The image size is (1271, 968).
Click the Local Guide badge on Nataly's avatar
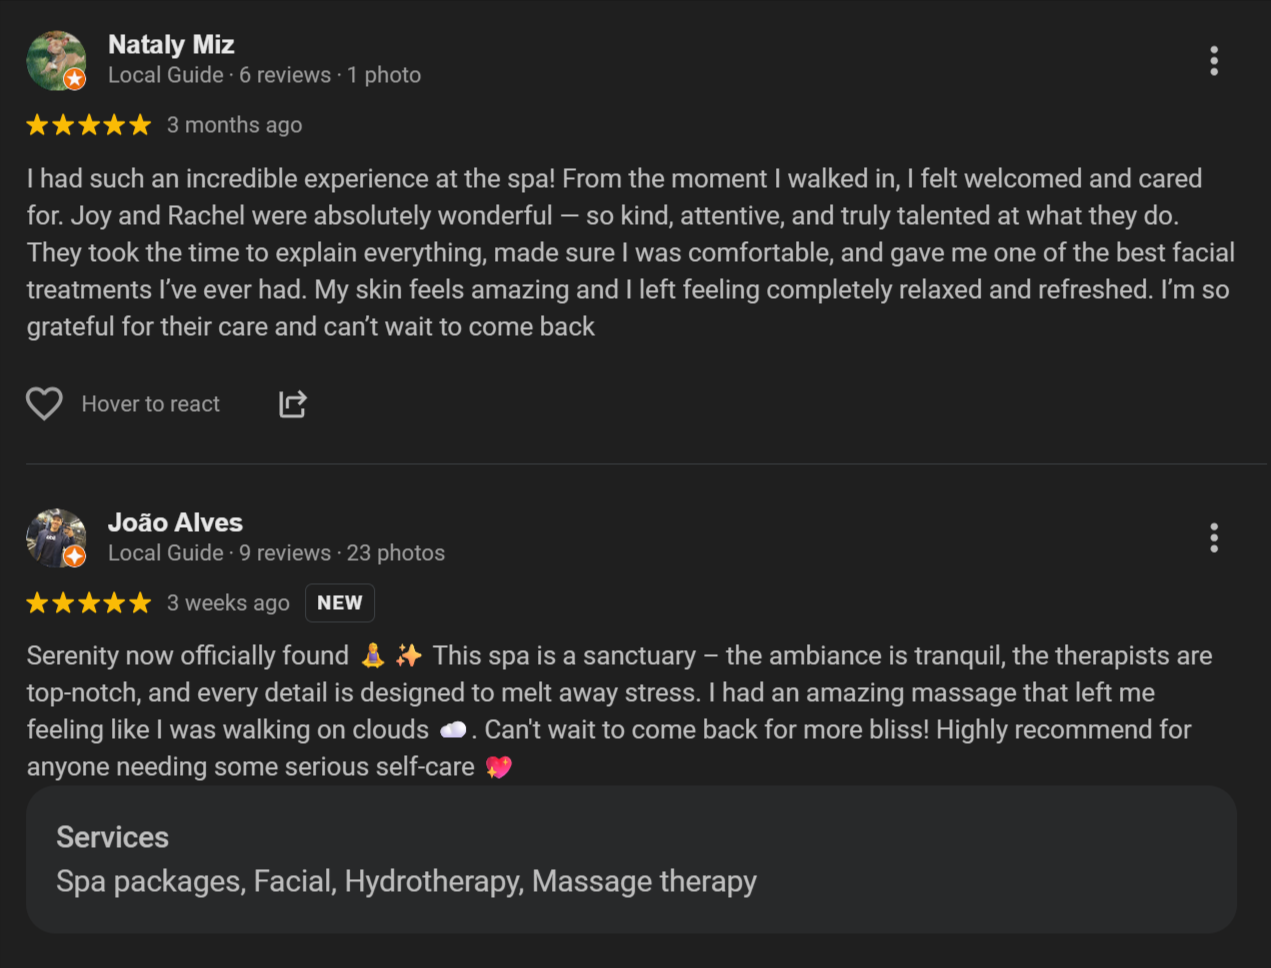(74, 79)
